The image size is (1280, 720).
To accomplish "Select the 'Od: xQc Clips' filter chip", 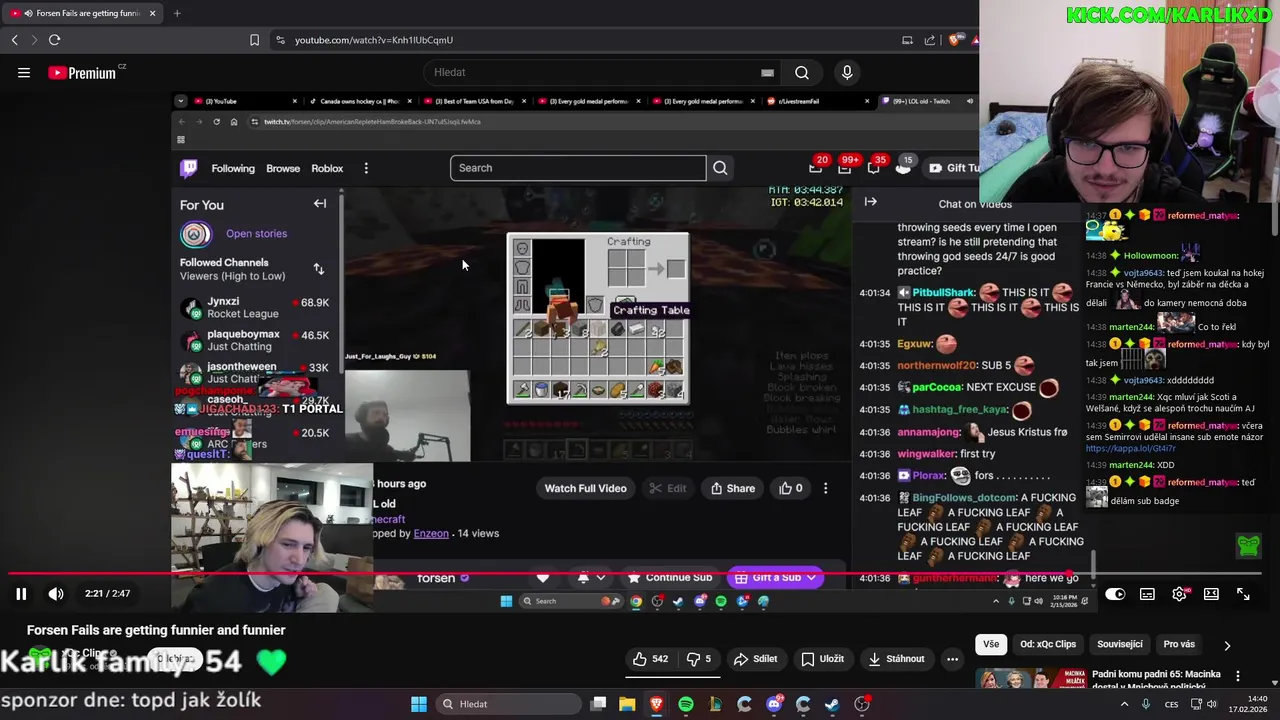I will 1048,645.
